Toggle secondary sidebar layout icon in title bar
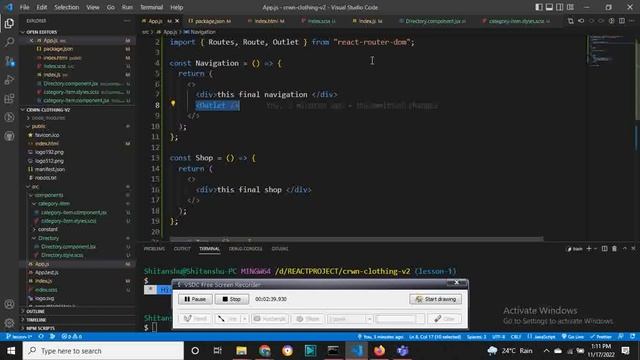The height and width of the screenshot is (360, 640). point(560,7)
